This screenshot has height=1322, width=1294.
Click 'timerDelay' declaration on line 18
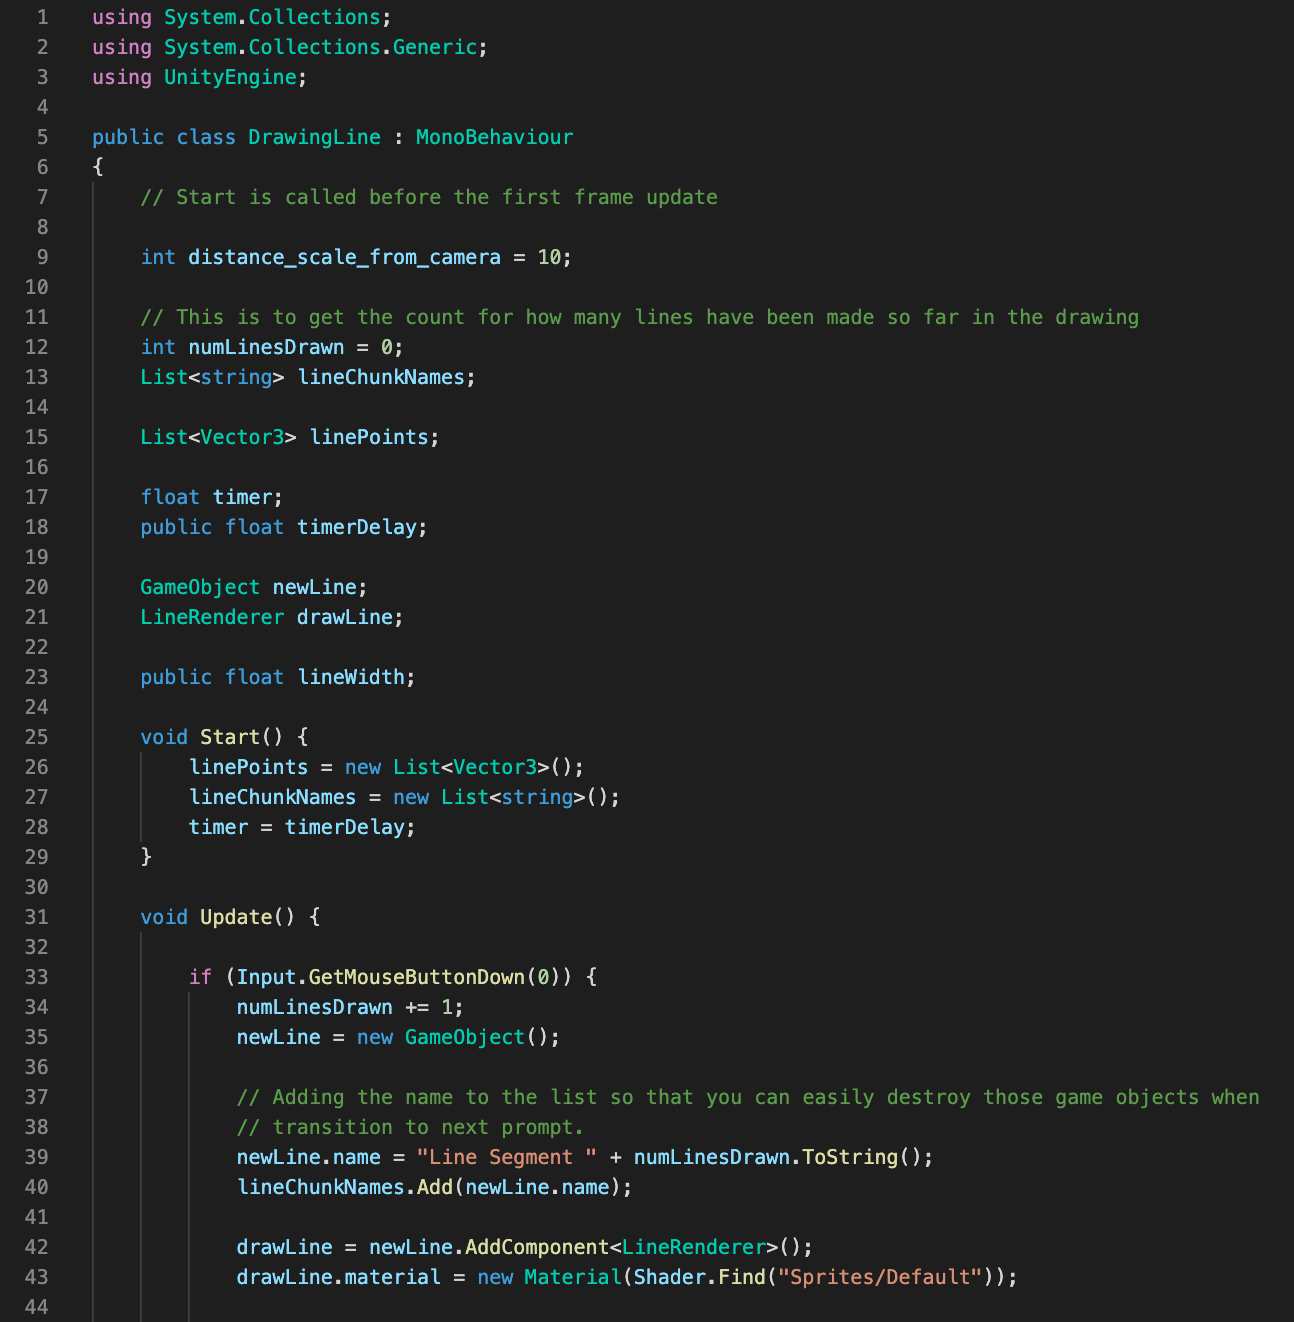tap(357, 527)
